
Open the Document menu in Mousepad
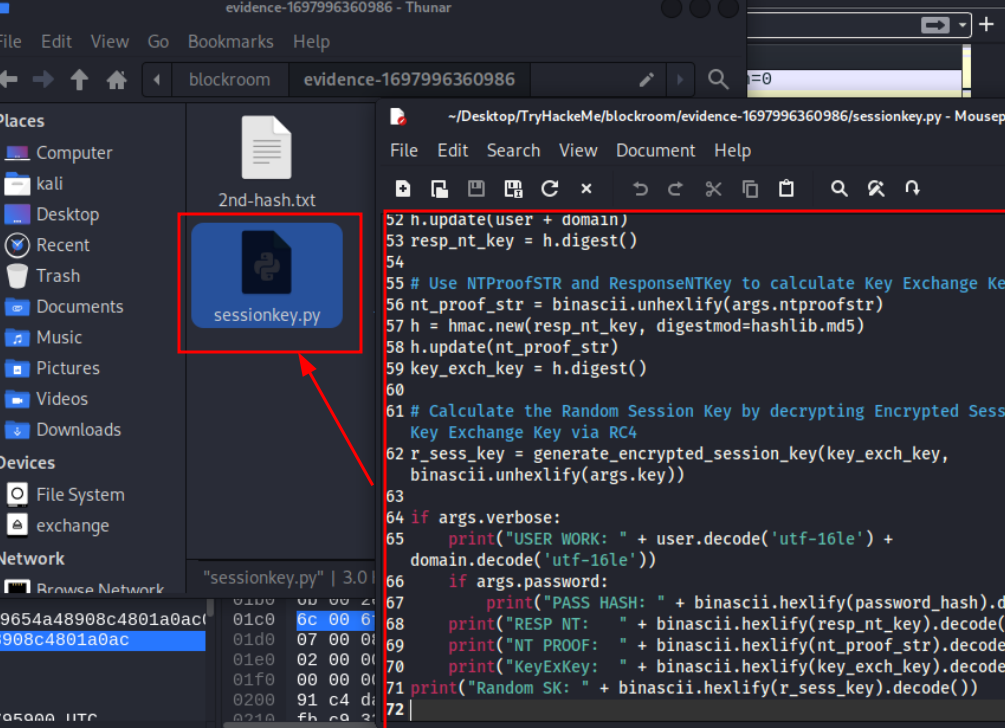click(x=655, y=151)
